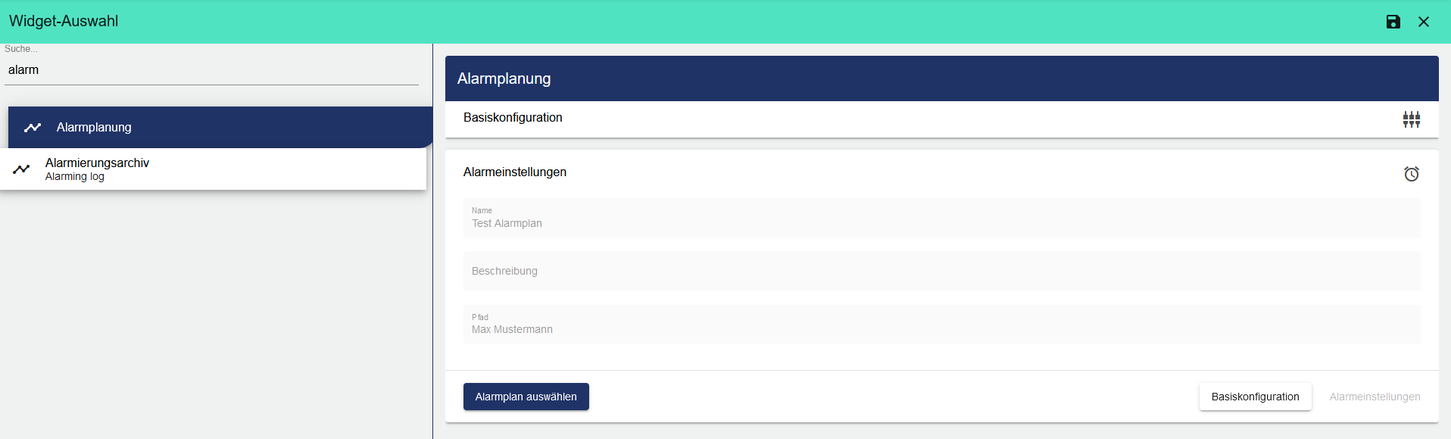The height and width of the screenshot is (439, 1451).
Task: Select the Alarmplanung widget entry label
Action: [94, 128]
